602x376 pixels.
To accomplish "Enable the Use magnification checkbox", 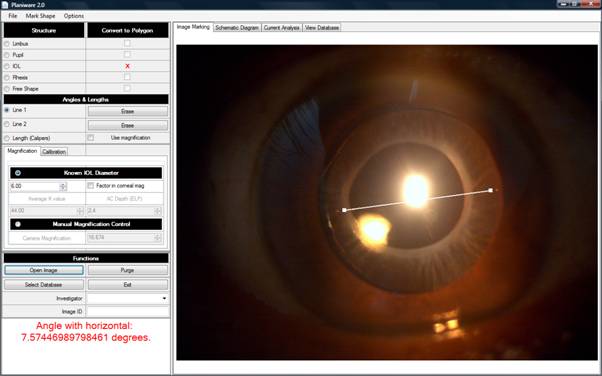I will click(91, 138).
